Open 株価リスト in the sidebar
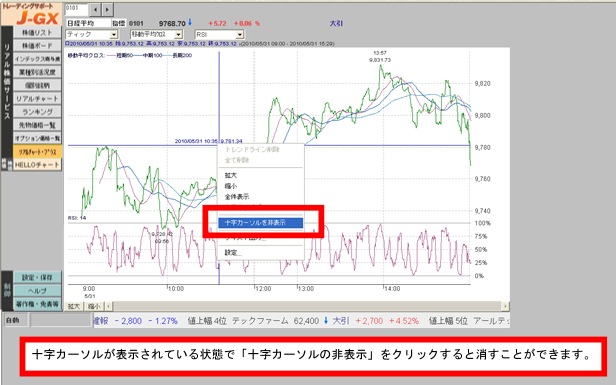616x385 pixels. coord(37,33)
